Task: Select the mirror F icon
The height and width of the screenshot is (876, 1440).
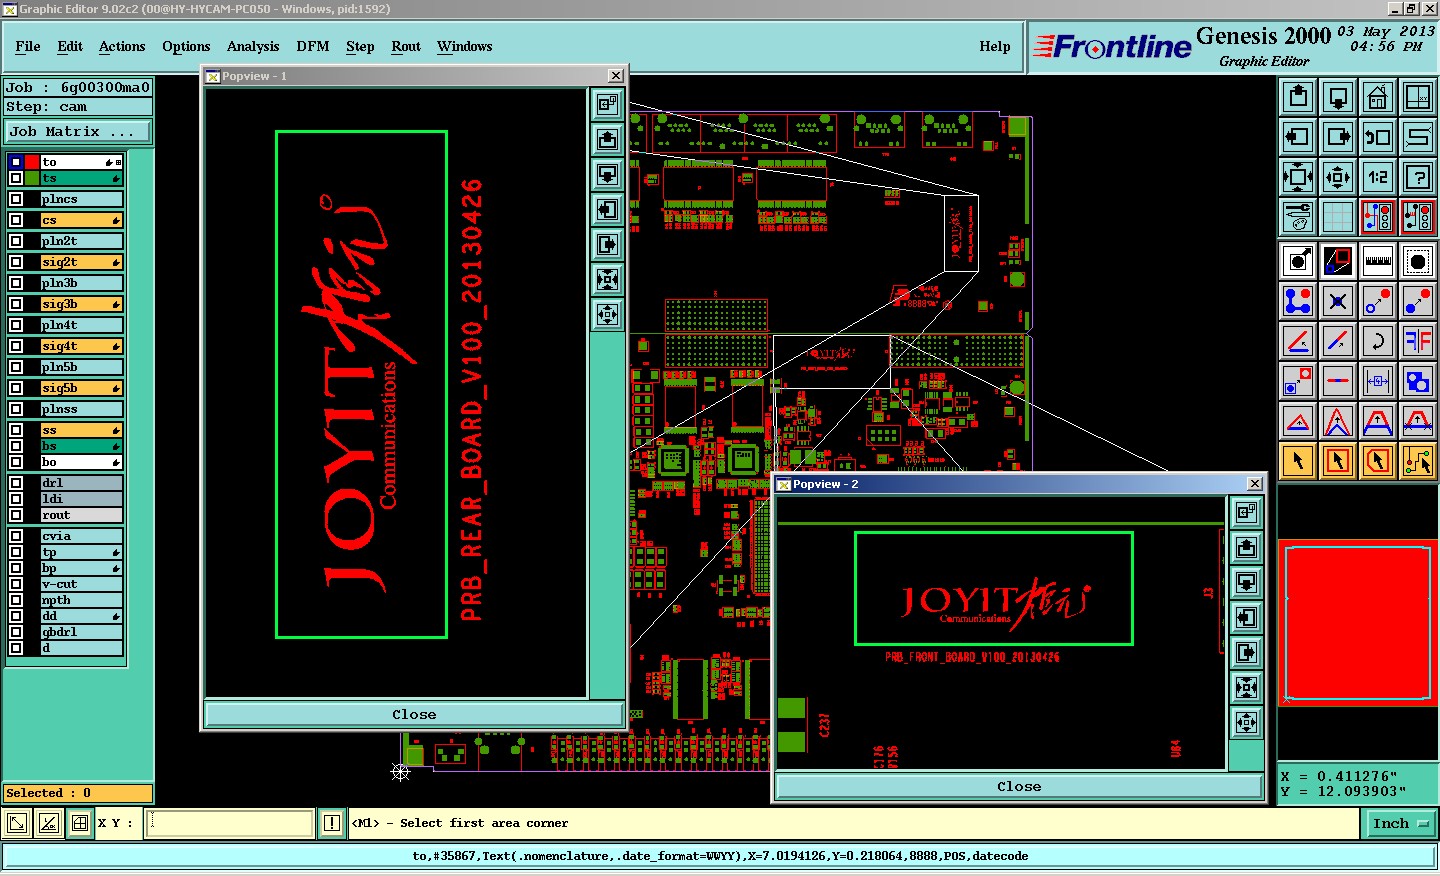Action: (x=1418, y=341)
